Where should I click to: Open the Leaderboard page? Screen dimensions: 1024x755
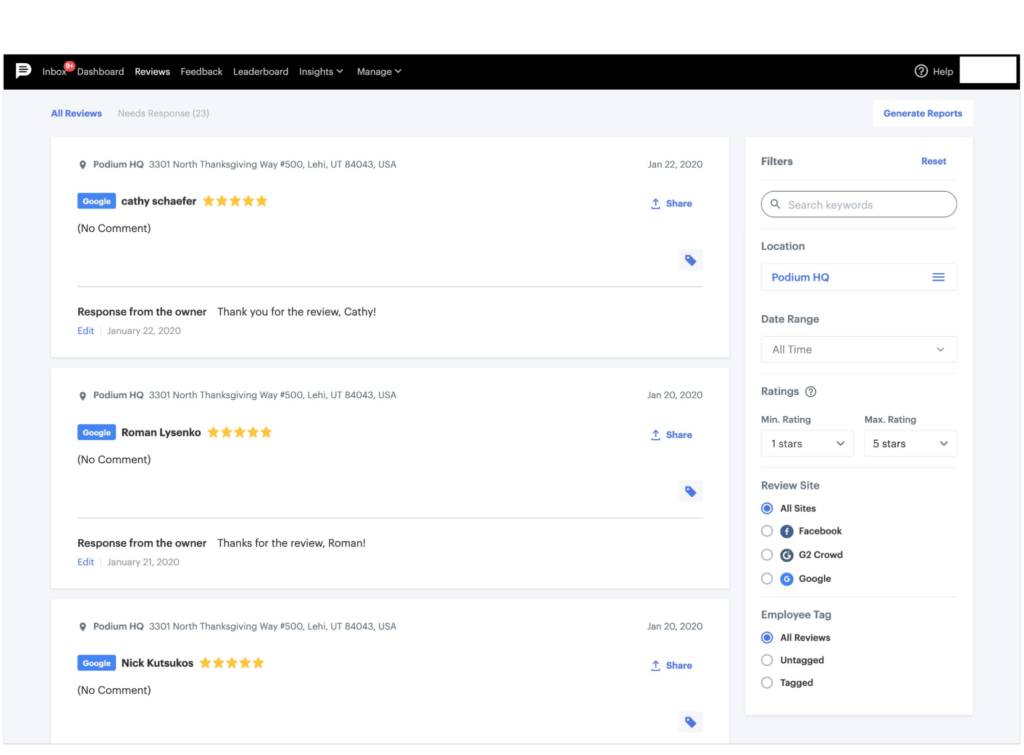(261, 72)
